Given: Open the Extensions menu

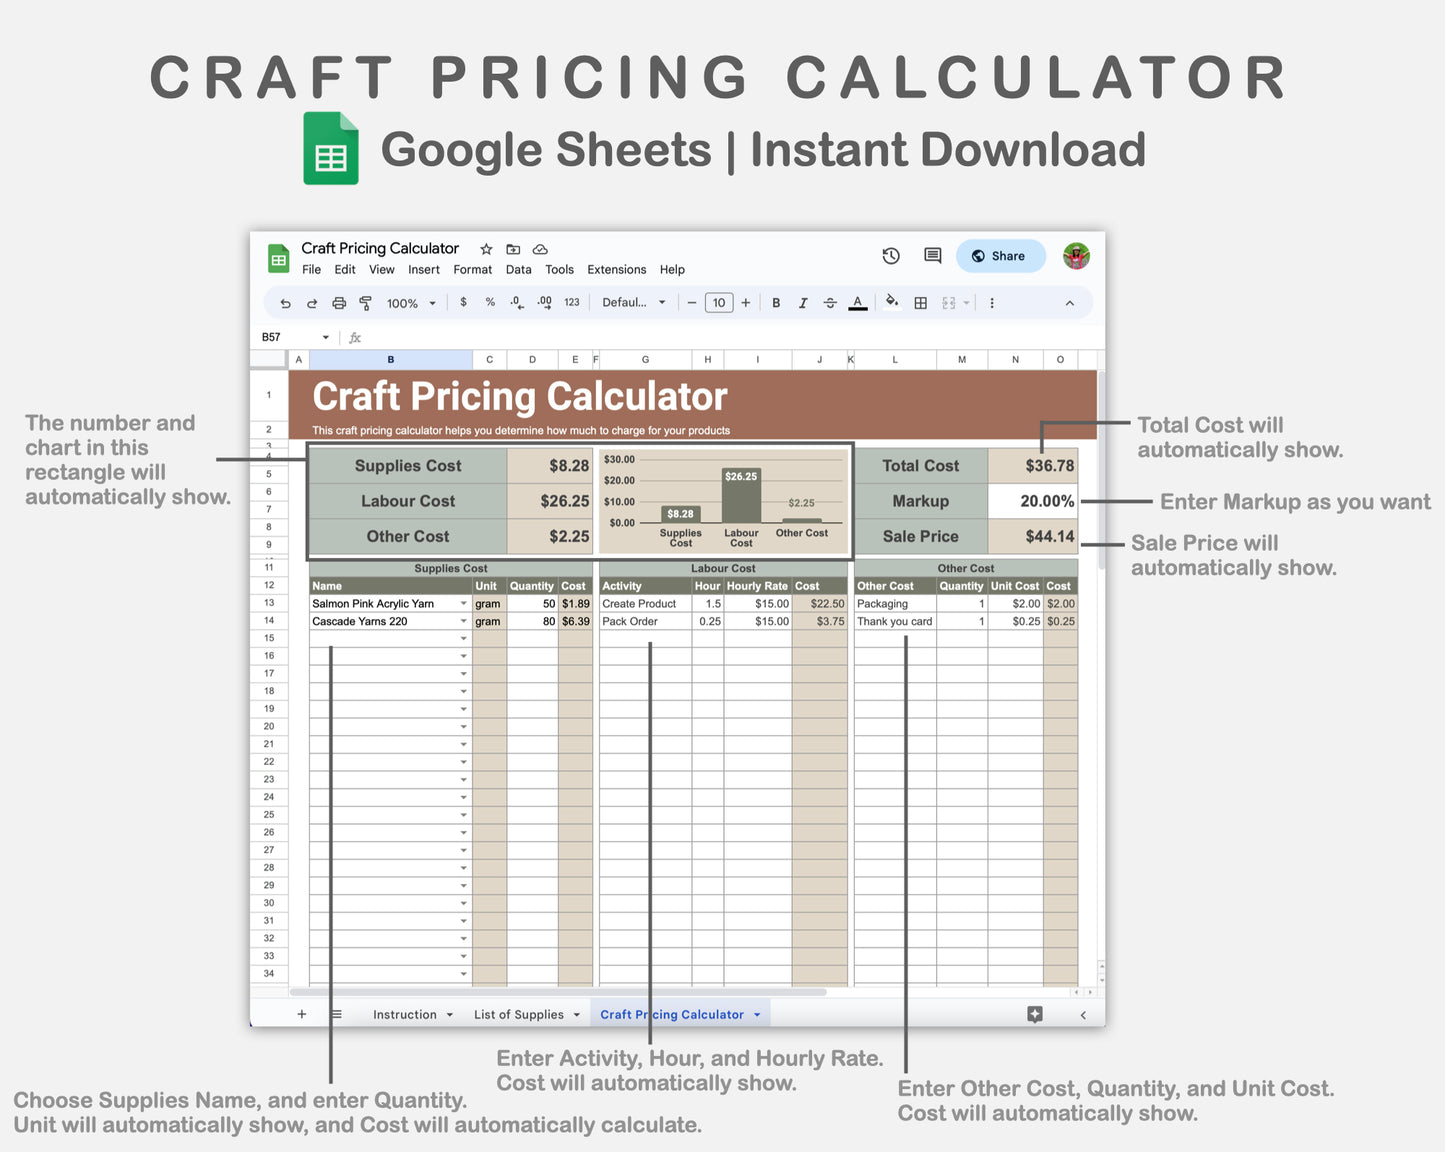Looking at the screenshot, I should [x=616, y=269].
